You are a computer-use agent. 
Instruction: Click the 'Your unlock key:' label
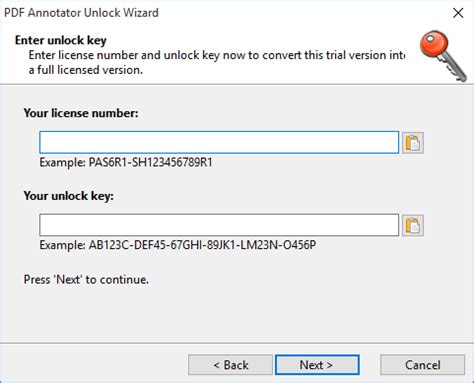click(68, 196)
